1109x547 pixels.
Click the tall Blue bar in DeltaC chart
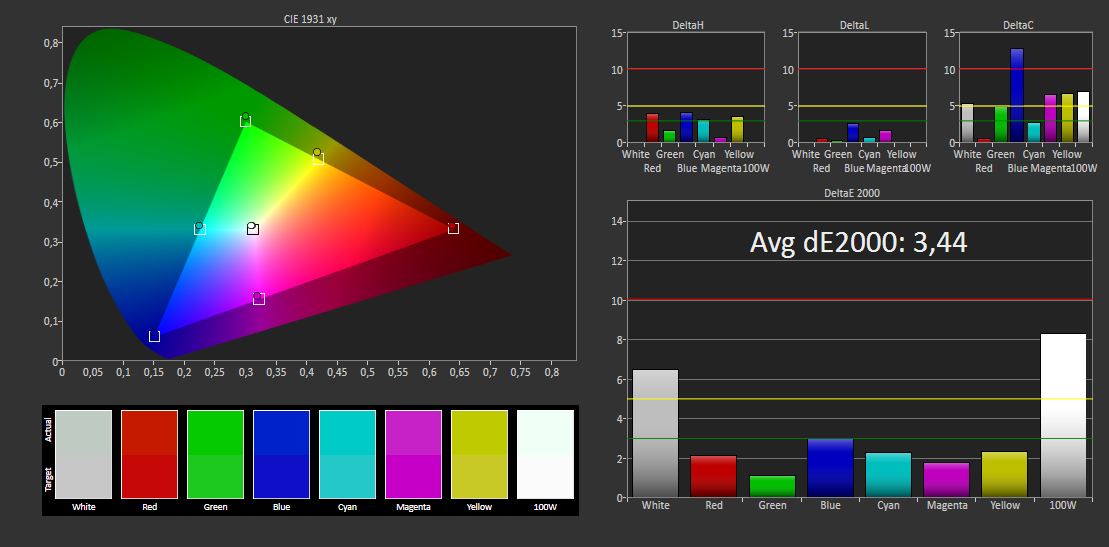(1017, 96)
